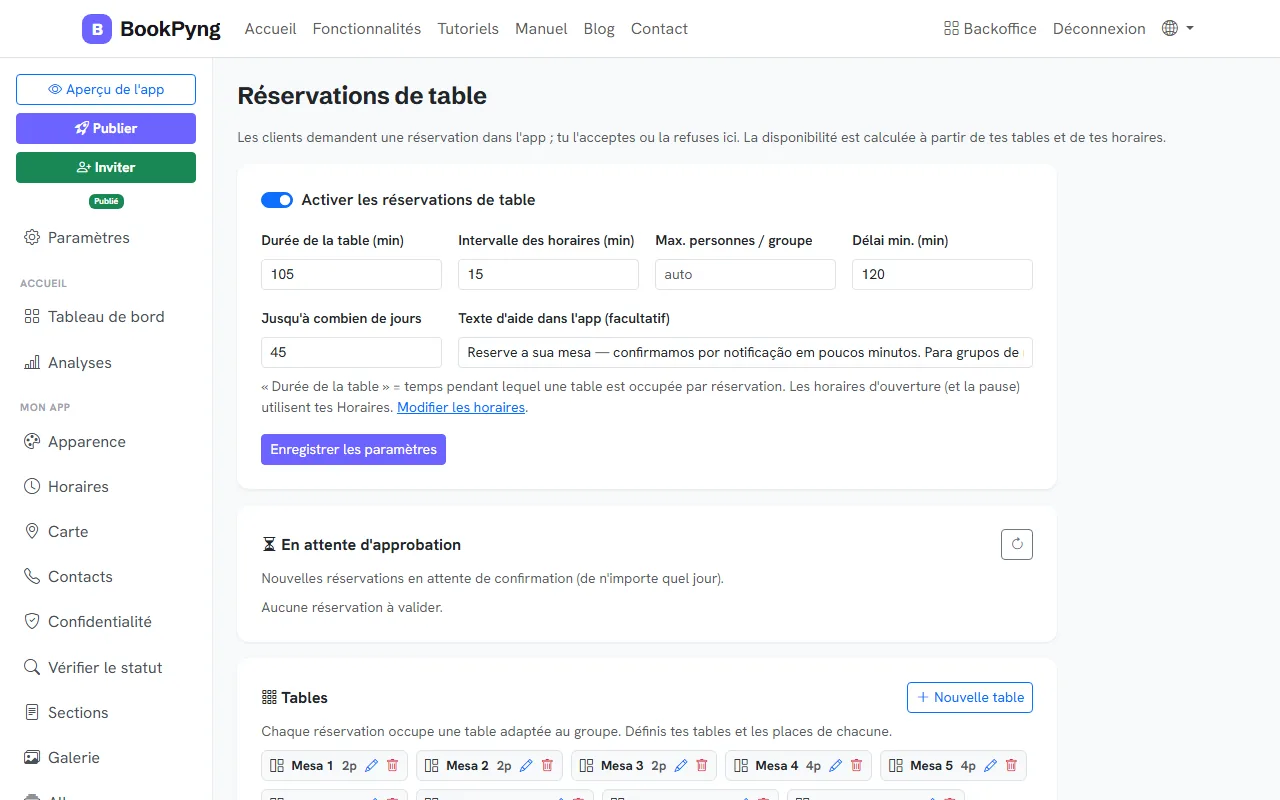Click the Publier button

(x=106, y=128)
